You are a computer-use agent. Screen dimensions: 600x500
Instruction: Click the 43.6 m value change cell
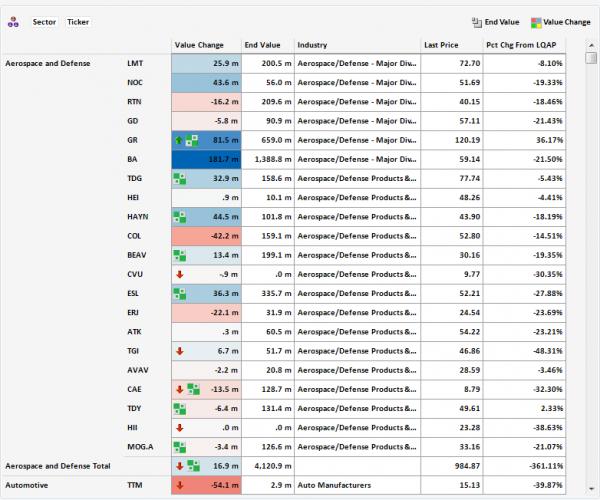pos(207,83)
